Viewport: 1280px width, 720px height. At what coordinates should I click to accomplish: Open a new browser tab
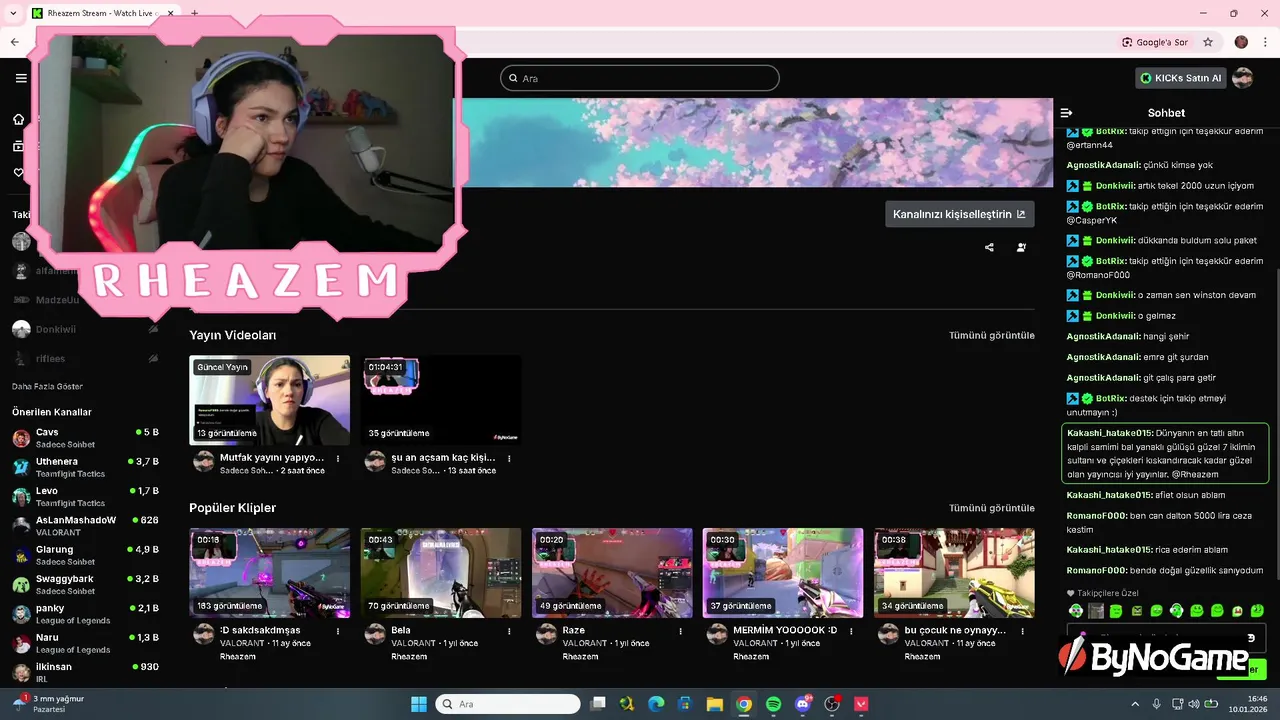pos(194,13)
